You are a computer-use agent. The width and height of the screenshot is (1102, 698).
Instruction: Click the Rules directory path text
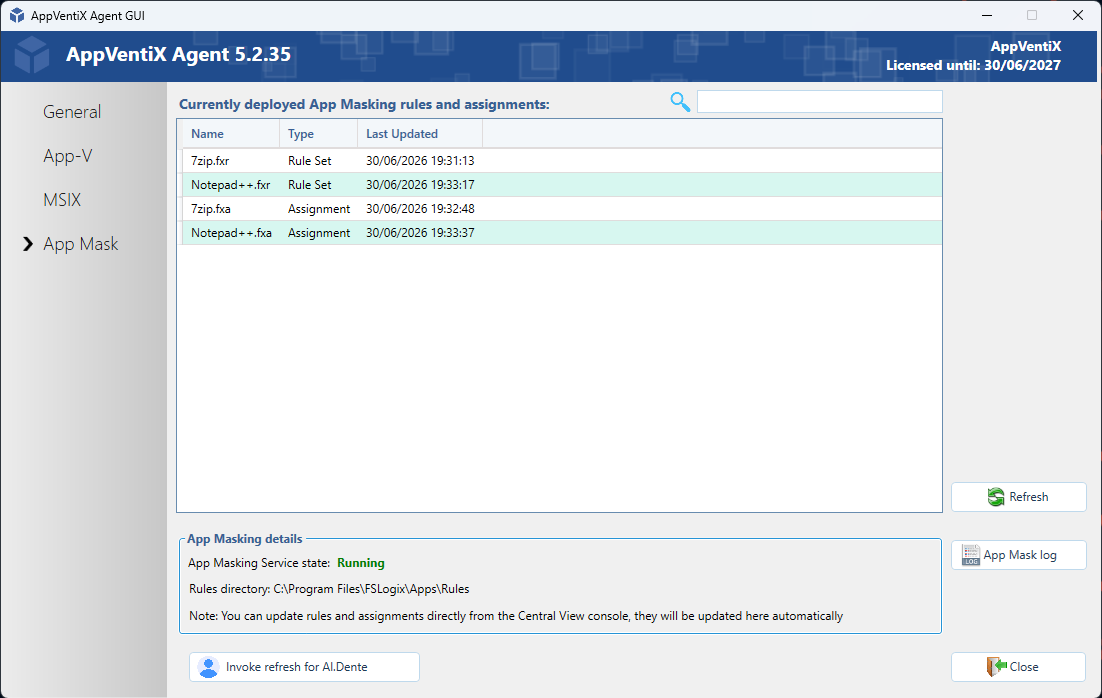pyautogui.click(x=371, y=589)
